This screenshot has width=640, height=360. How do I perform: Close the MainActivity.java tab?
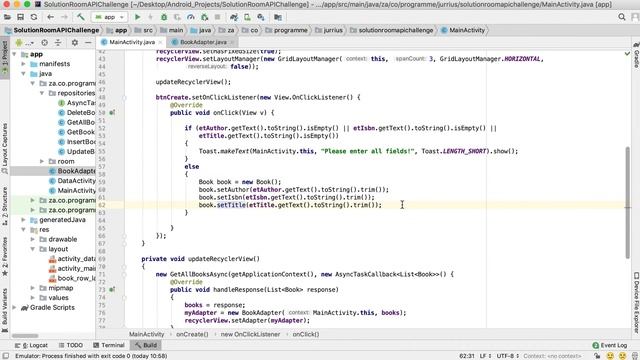pyautogui.click(x=160, y=42)
